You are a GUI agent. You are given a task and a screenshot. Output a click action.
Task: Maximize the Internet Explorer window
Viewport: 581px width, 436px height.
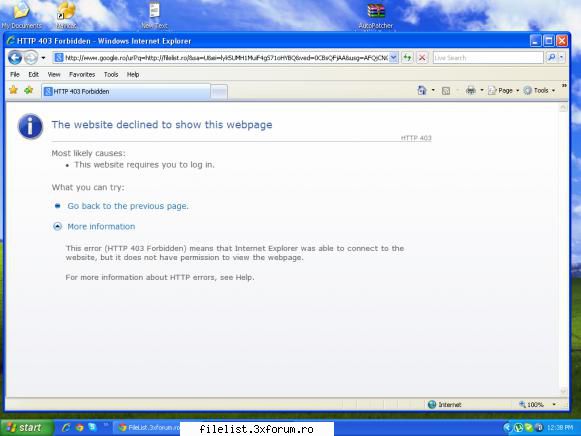549,41
